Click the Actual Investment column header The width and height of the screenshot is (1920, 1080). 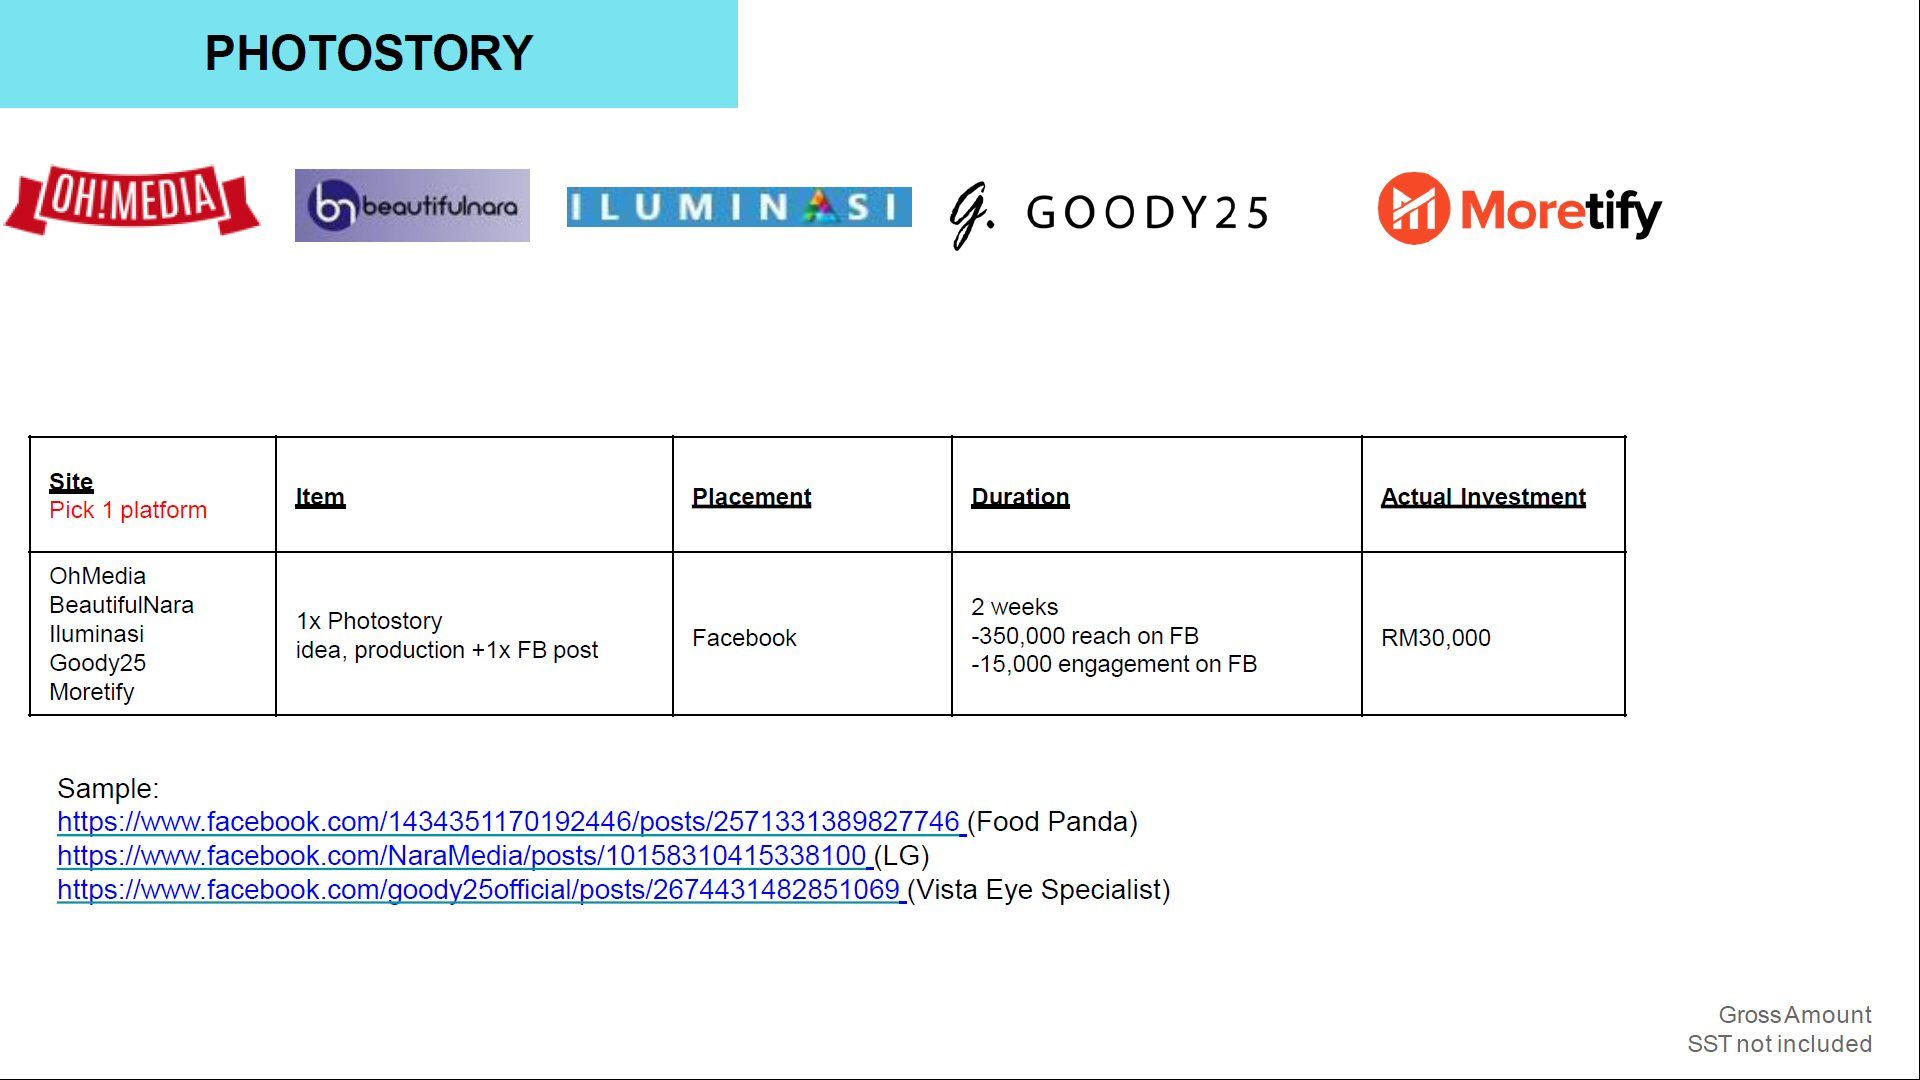point(1483,497)
